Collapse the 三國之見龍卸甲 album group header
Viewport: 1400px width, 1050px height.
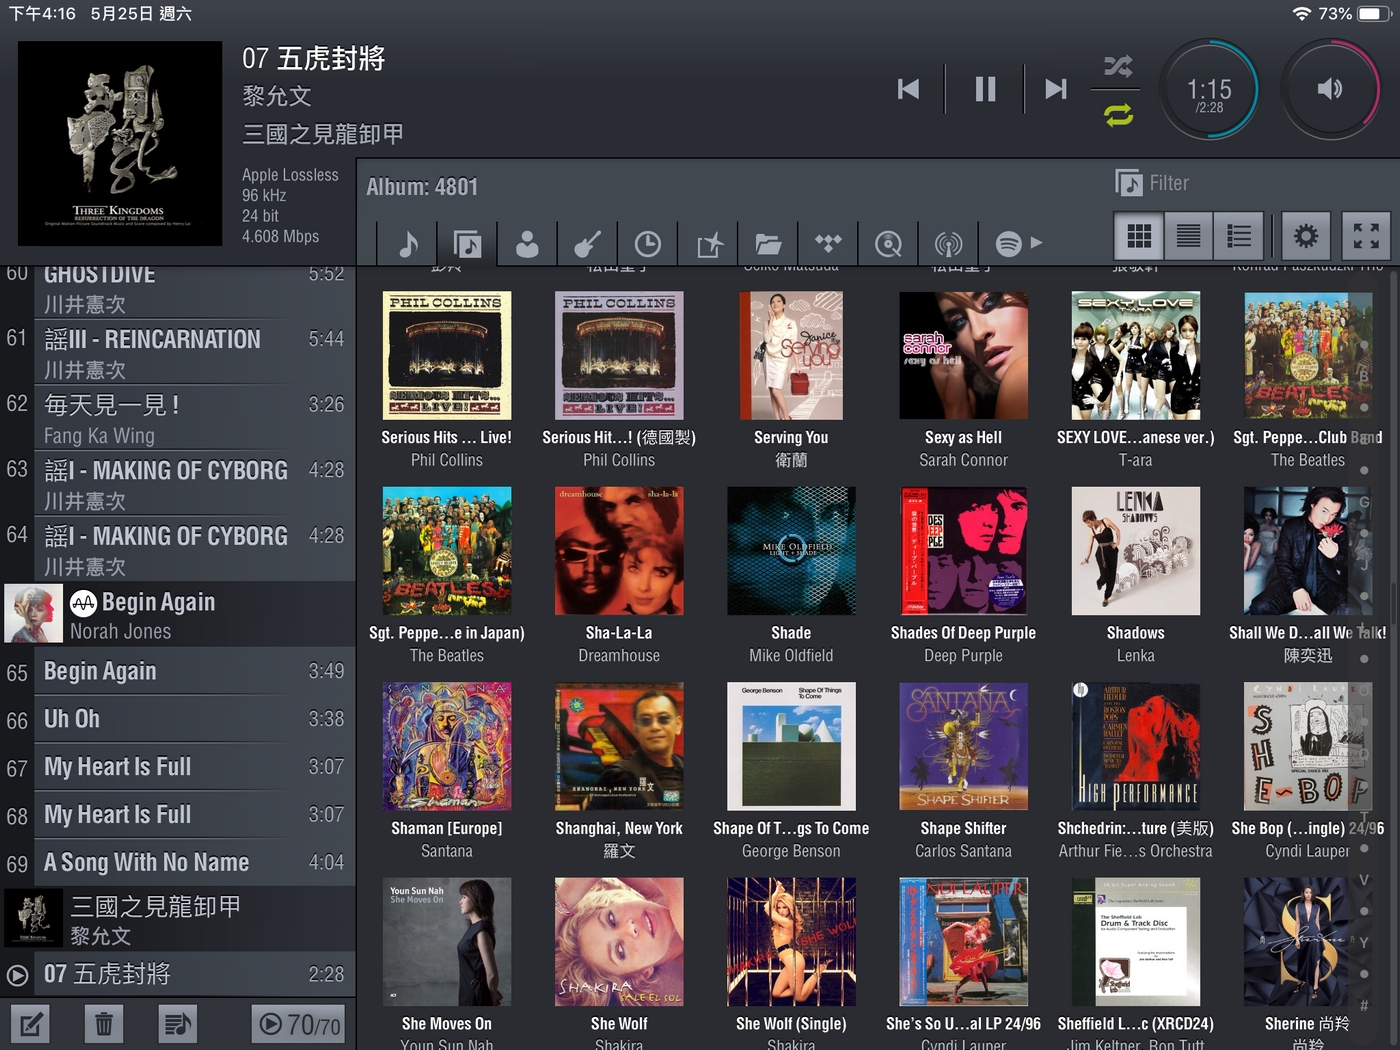click(180, 919)
